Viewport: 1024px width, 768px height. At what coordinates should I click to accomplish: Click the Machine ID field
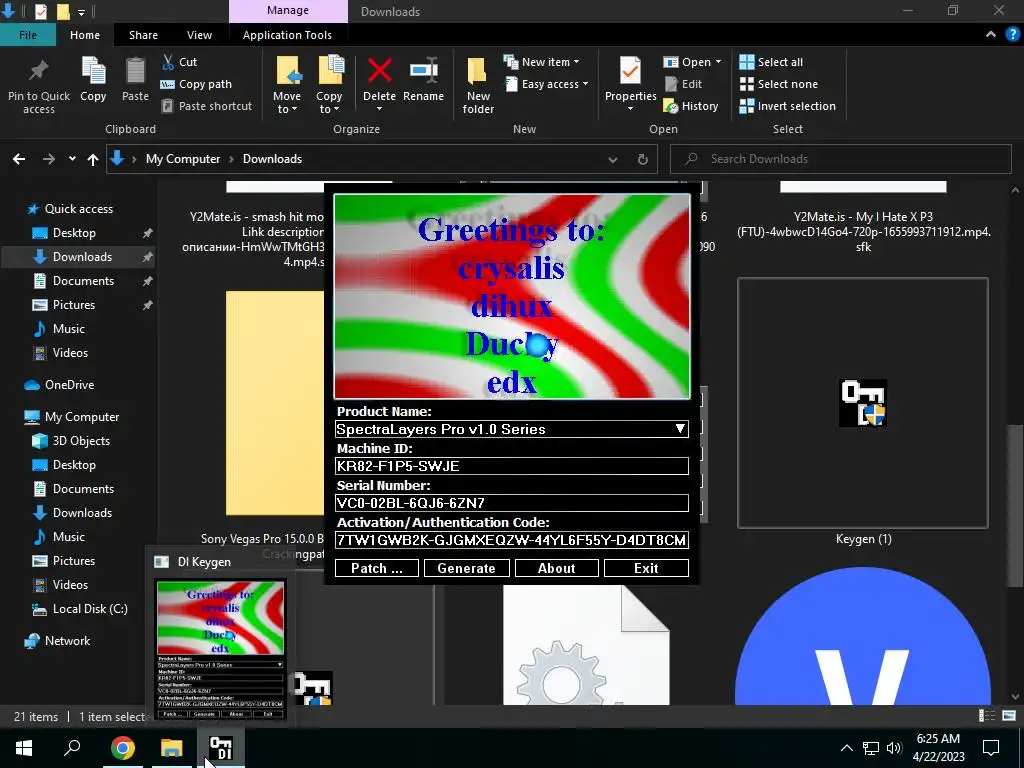[x=511, y=466]
